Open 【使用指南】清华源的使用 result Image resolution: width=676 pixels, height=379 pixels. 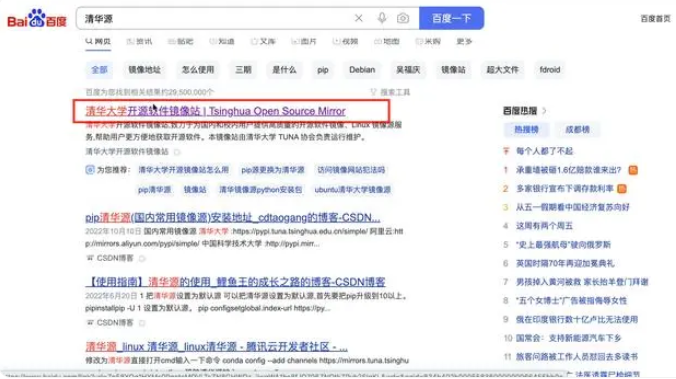click(x=235, y=282)
